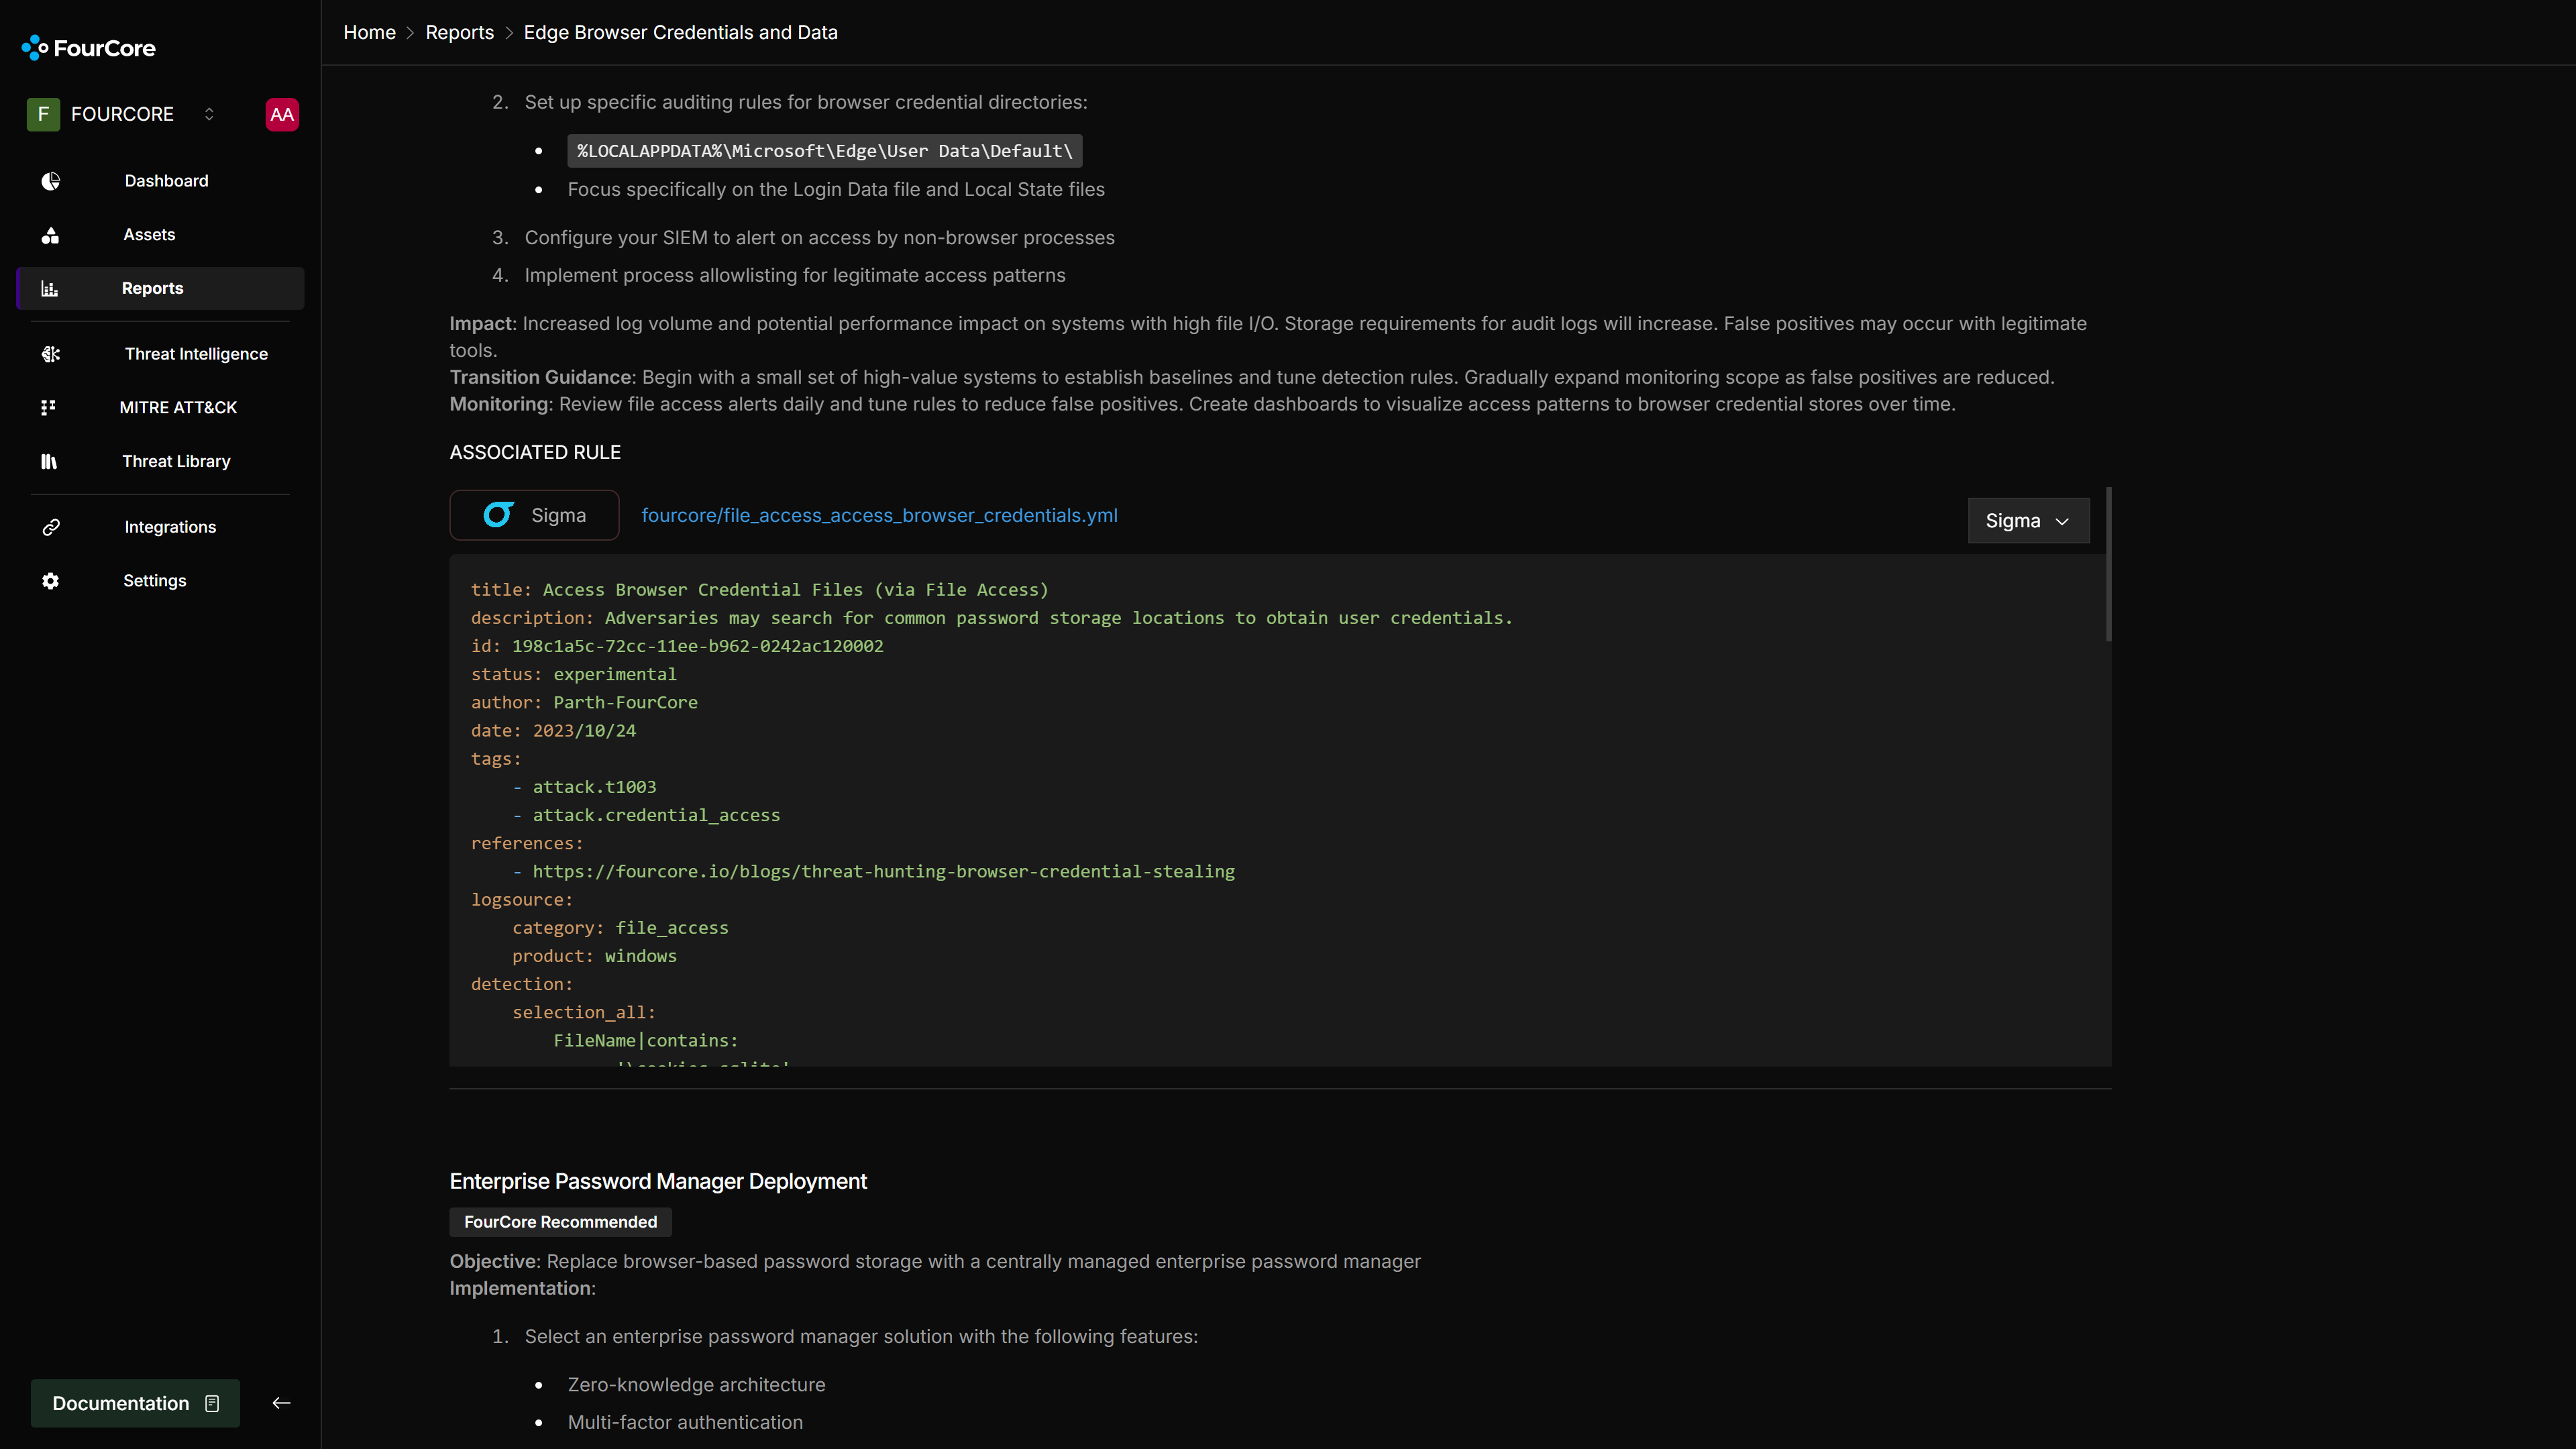Click the status: experimental line

click(x=573, y=674)
